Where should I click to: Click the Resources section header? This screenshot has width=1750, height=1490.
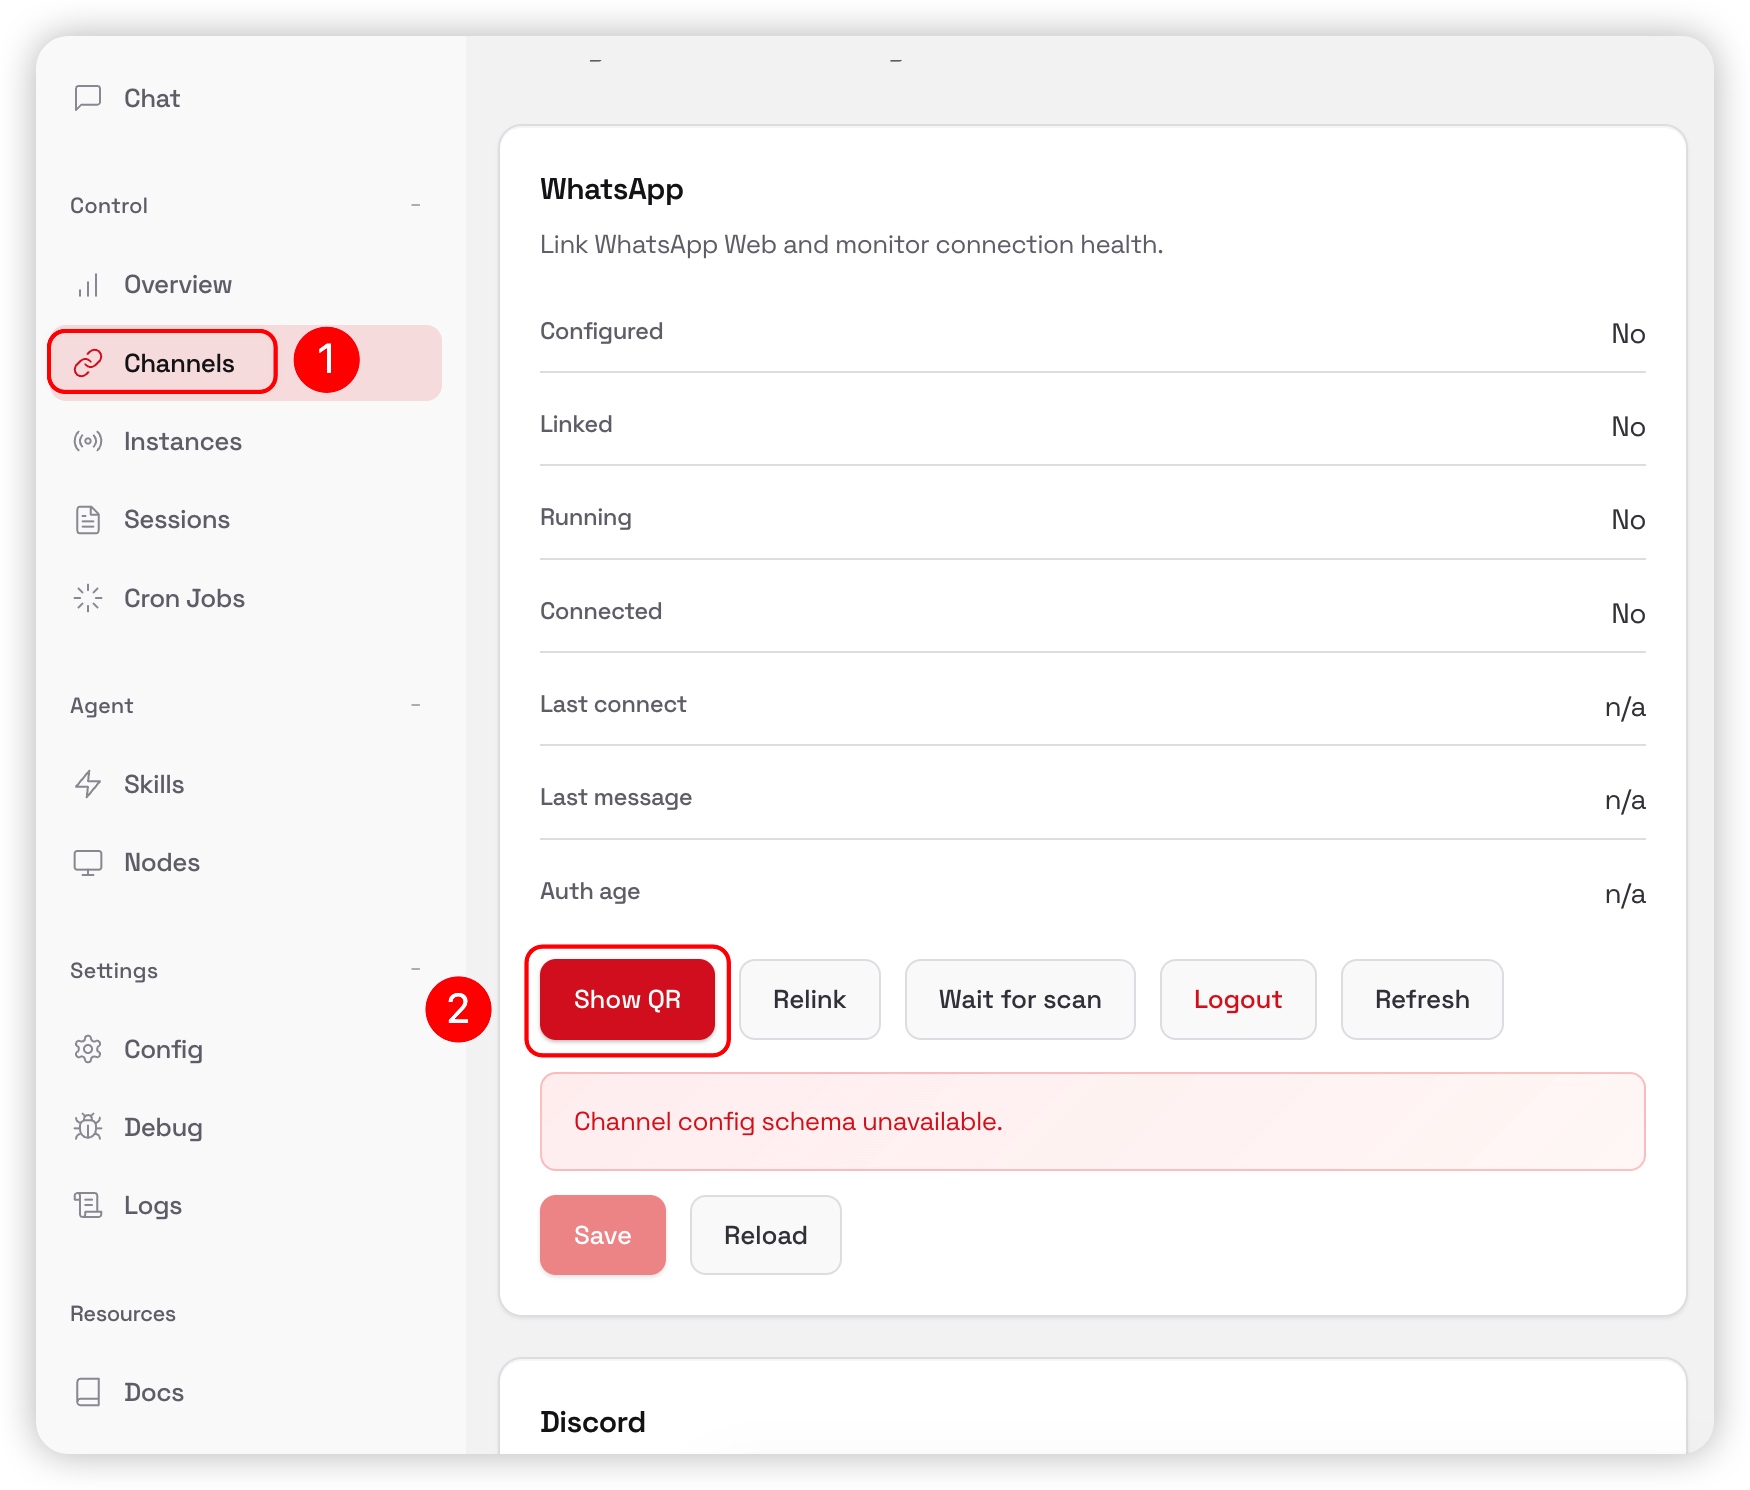tap(123, 1314)
